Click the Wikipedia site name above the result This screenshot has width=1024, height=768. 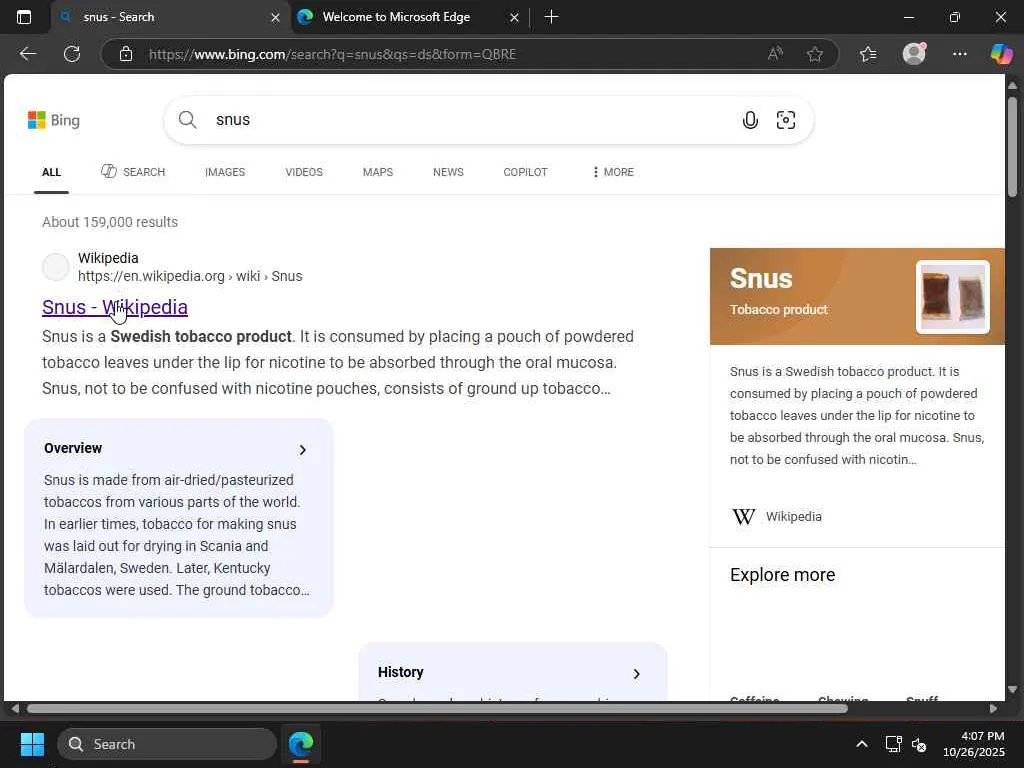tap(108, 258)
